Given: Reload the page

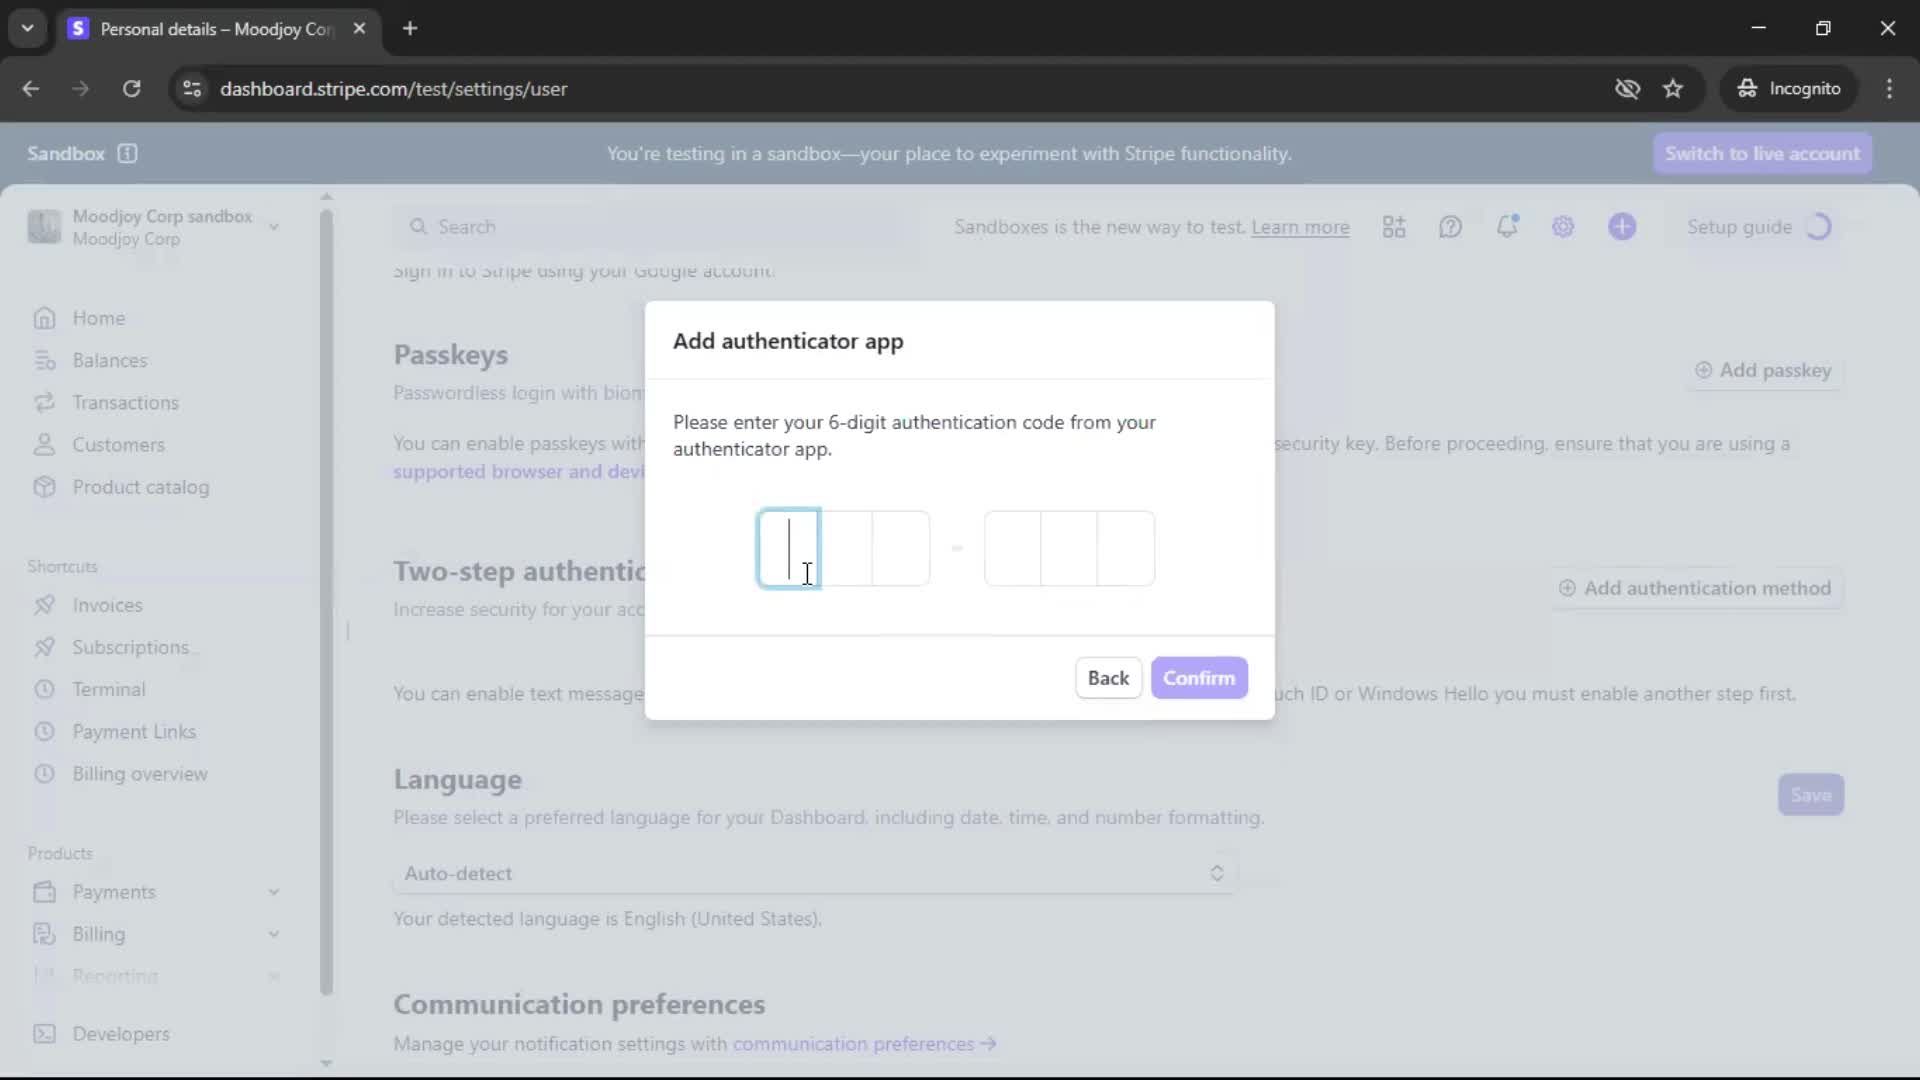Looking at the screenshot, I should pos(132,89).
